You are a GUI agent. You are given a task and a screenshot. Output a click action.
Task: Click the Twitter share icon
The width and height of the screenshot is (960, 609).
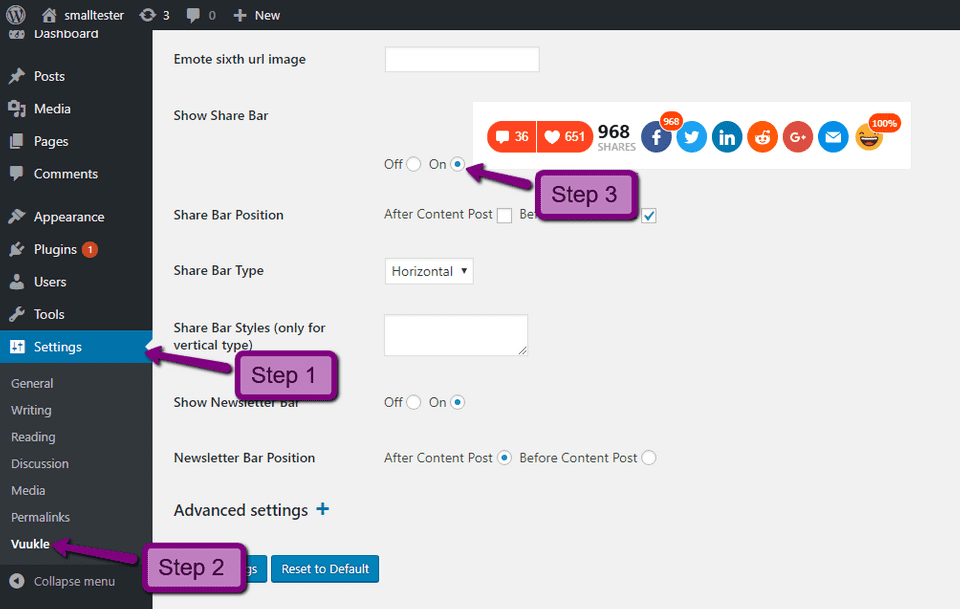691,136
